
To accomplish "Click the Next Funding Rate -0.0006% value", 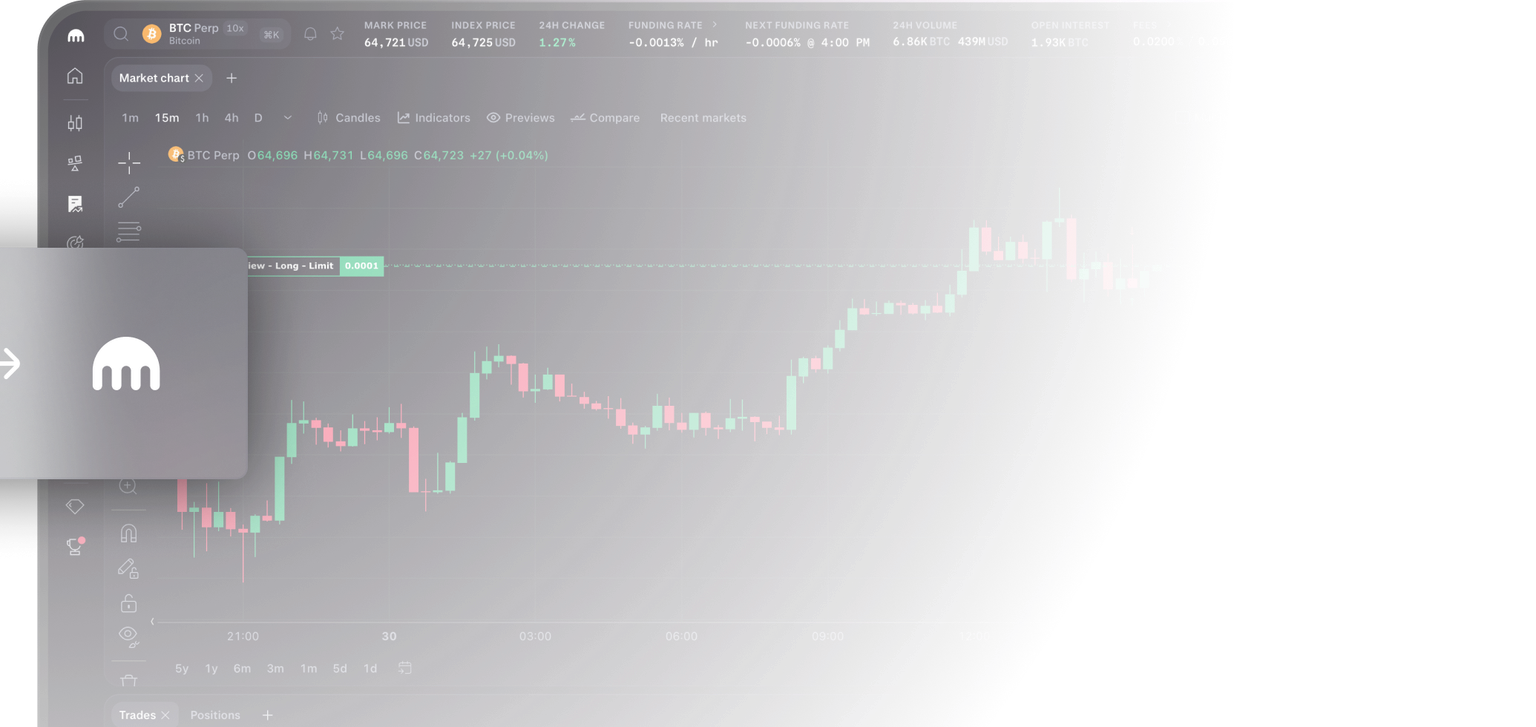I will pyautogui.click(x=807, y=42).
